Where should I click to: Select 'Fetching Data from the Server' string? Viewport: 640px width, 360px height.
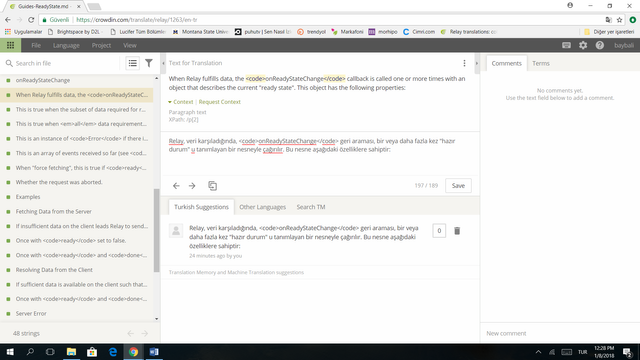coord(77,211)
